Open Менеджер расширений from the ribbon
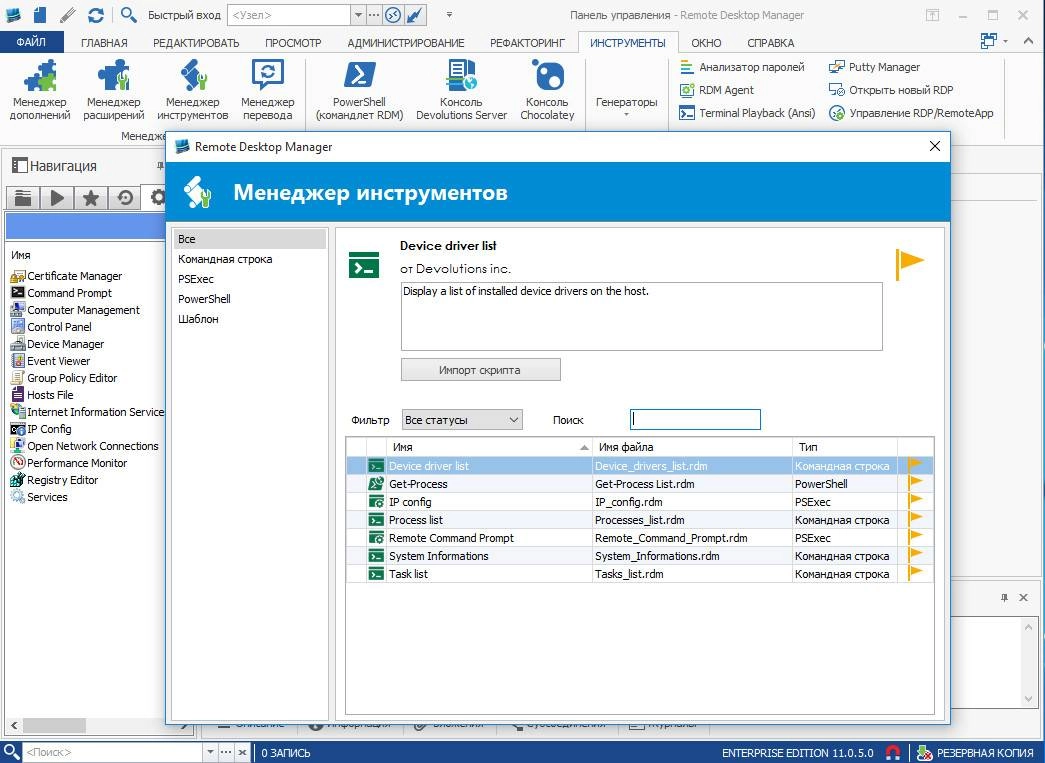This screenshot has width=1045, height=763. click(x=113, y=90)
